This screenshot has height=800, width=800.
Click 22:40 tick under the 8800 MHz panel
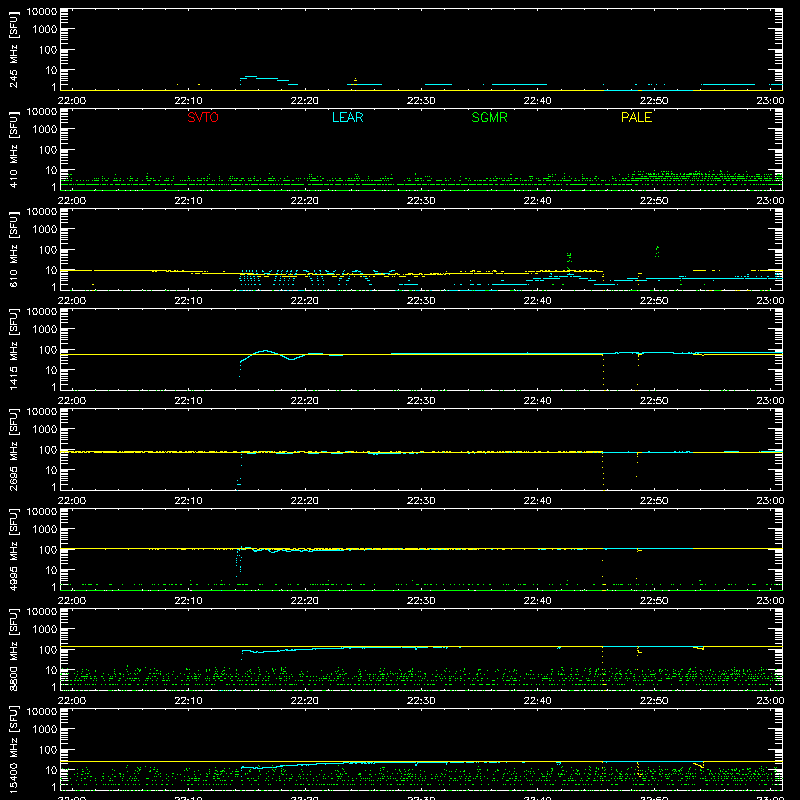[537, 701]
